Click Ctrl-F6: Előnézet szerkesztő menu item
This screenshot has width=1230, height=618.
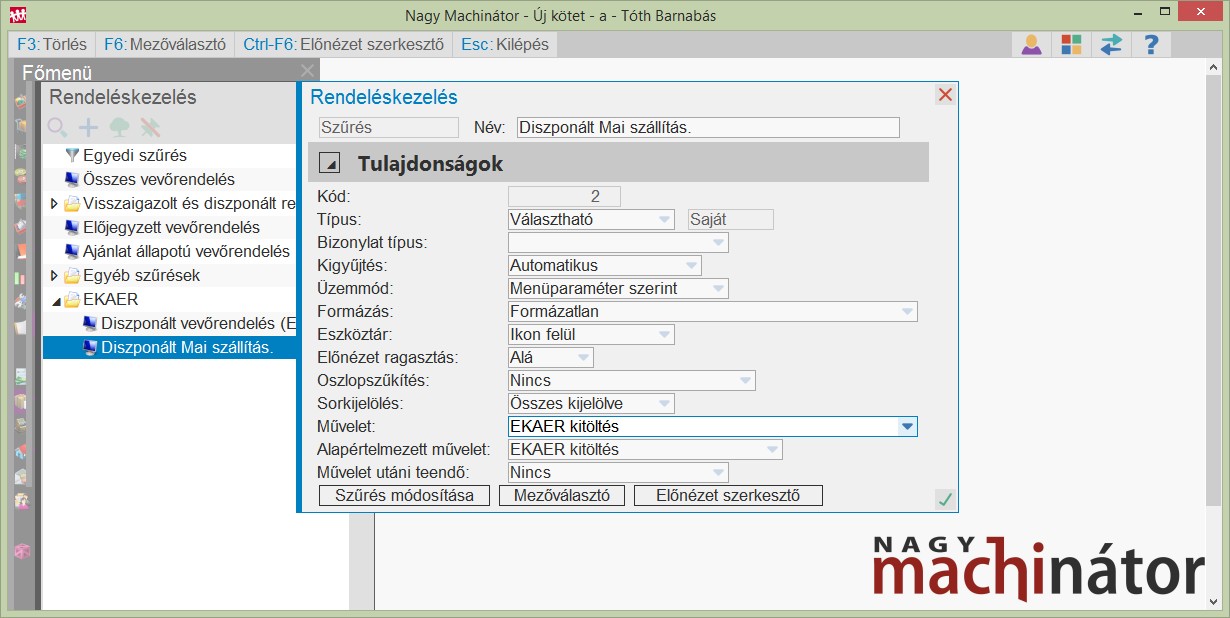coord(344,44)
